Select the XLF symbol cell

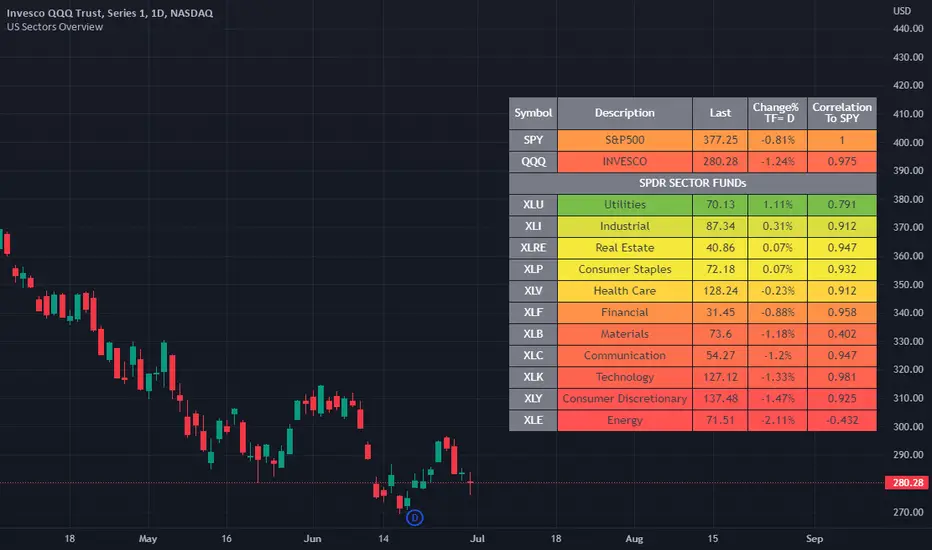[x=533, y=312]
